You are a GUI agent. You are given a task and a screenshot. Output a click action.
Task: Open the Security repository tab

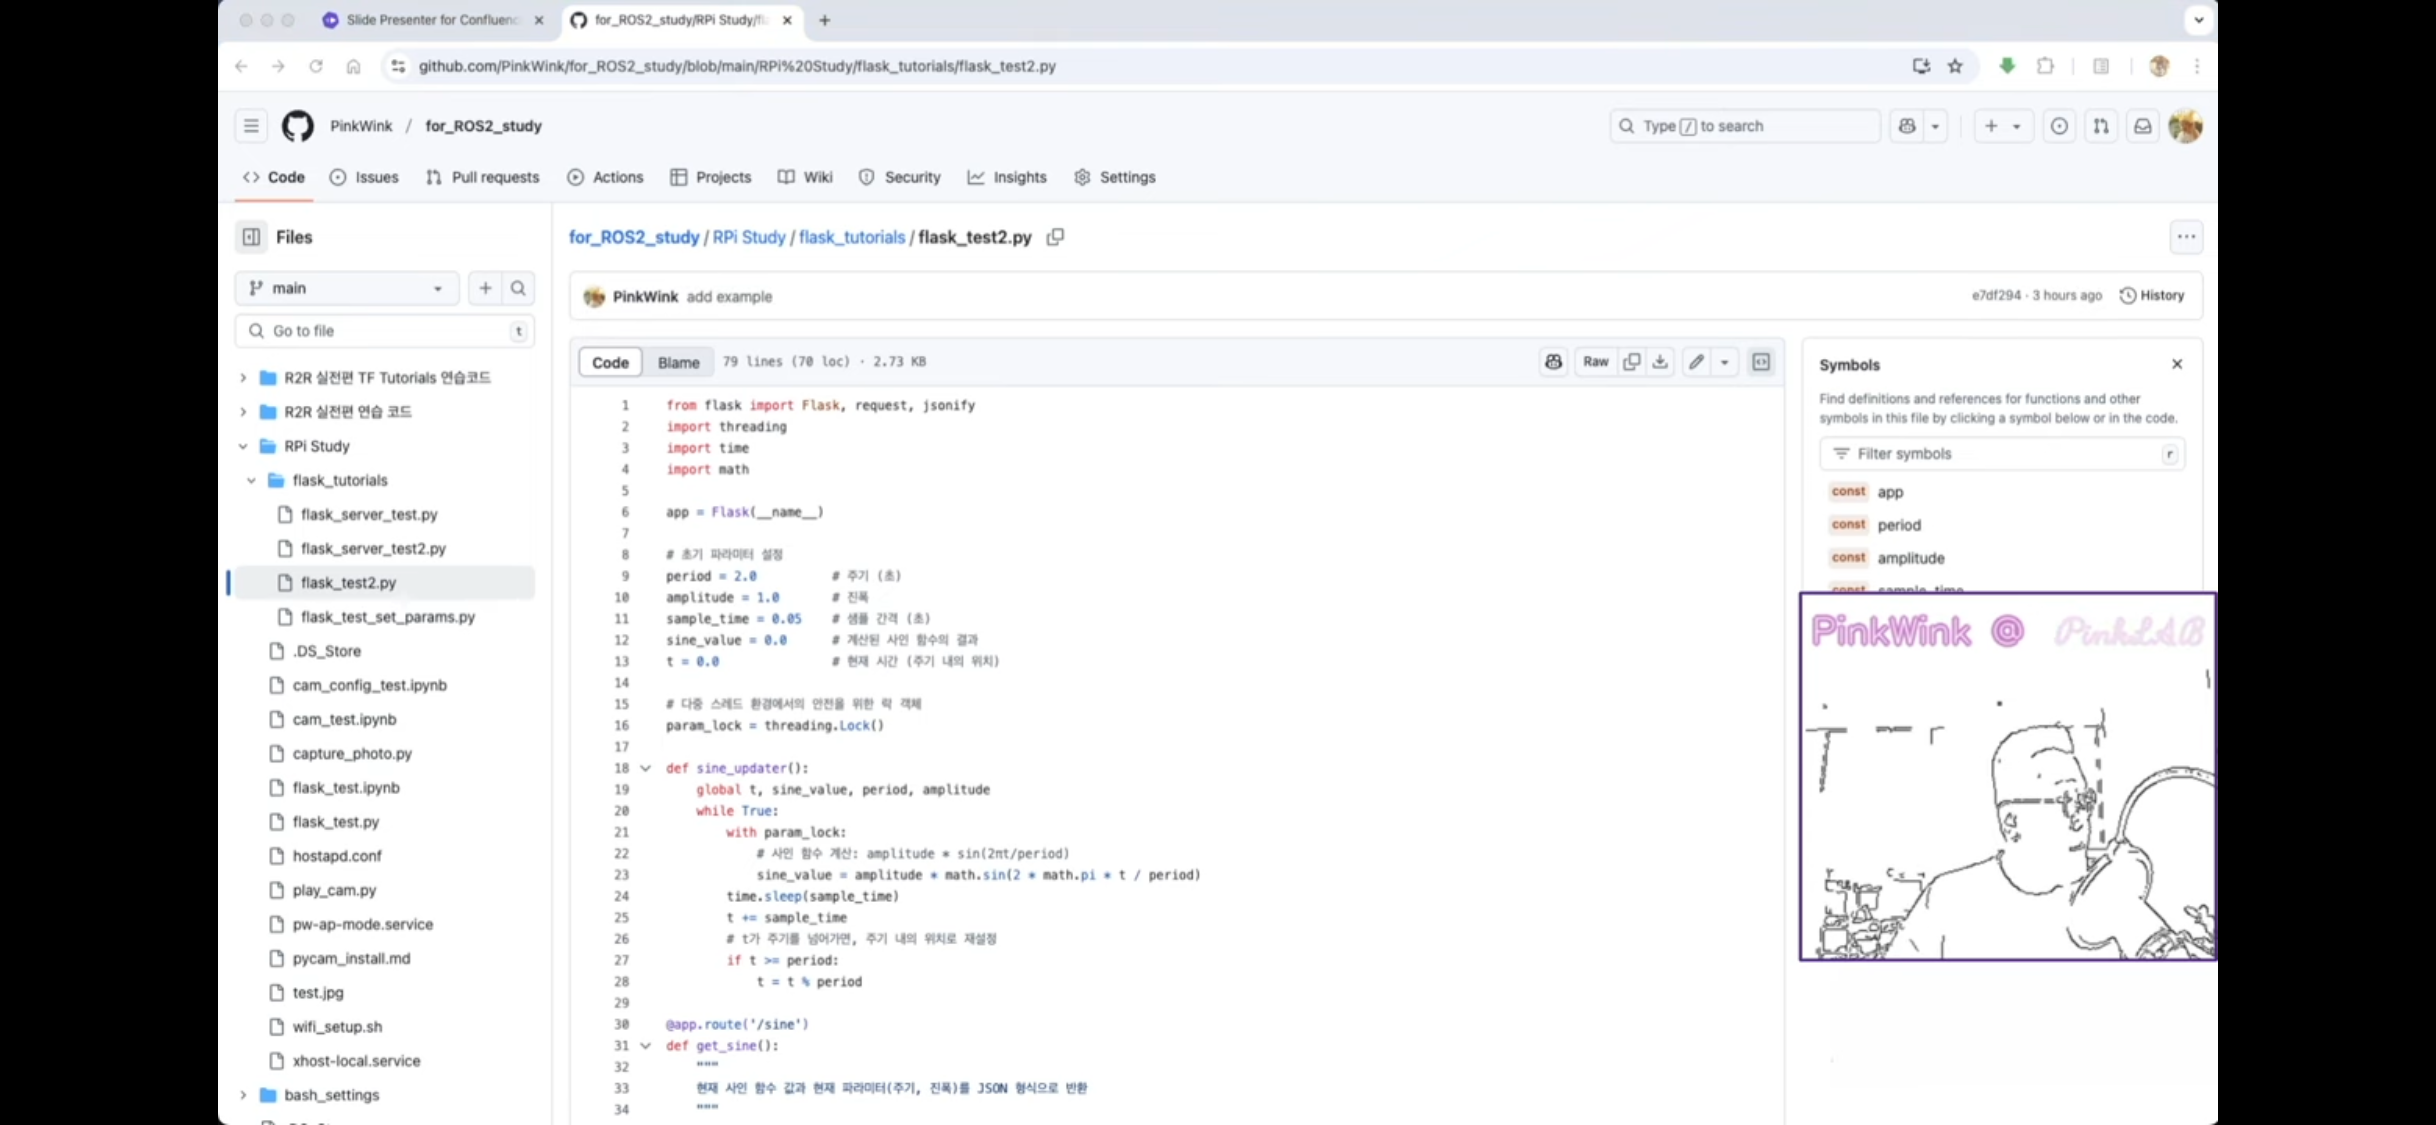click(899, 177)
